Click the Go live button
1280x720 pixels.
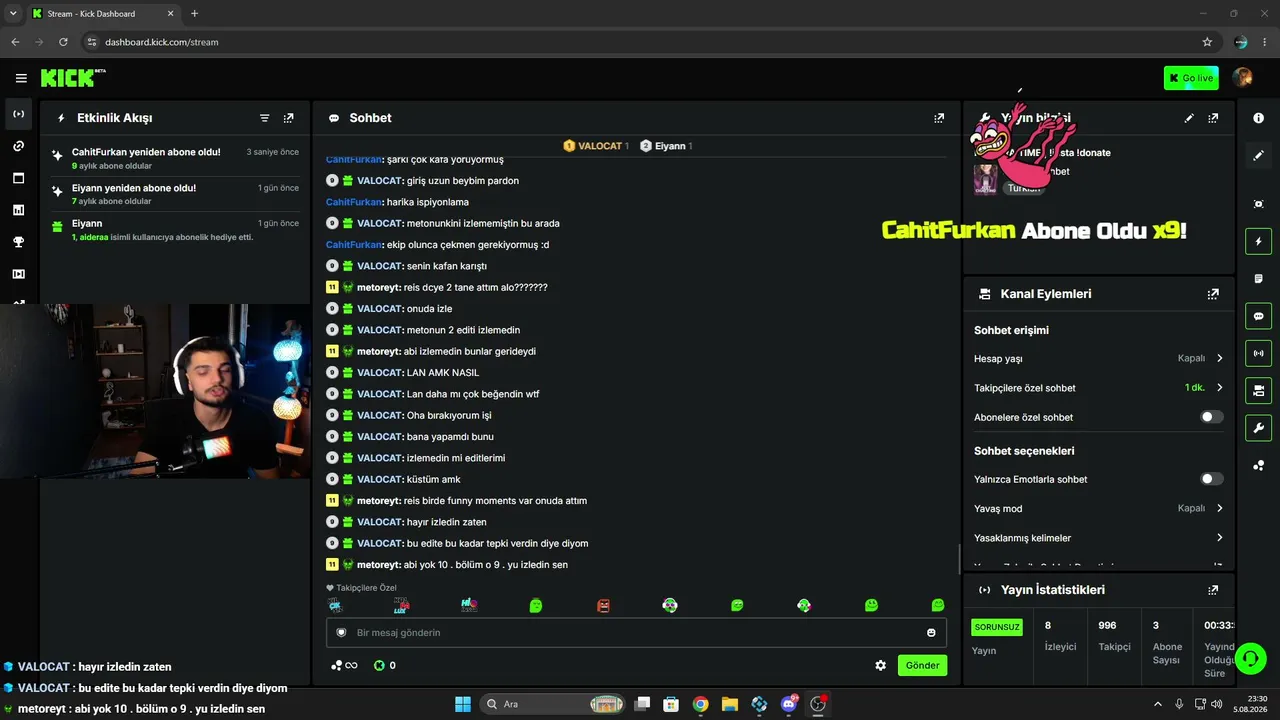pos(1191,78)
